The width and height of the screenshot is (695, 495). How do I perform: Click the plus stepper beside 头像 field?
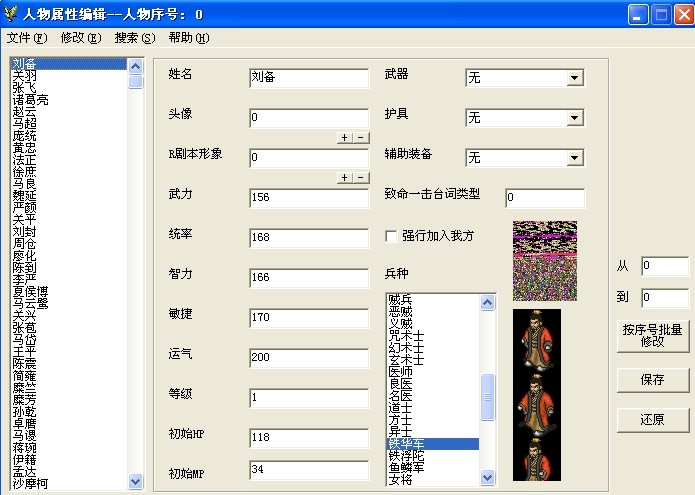345,138
